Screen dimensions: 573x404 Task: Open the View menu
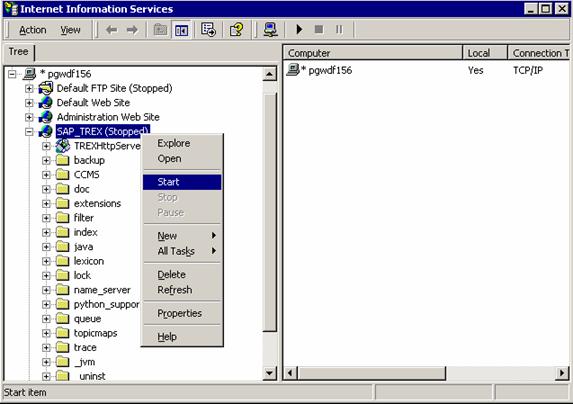tap(70, 30)
